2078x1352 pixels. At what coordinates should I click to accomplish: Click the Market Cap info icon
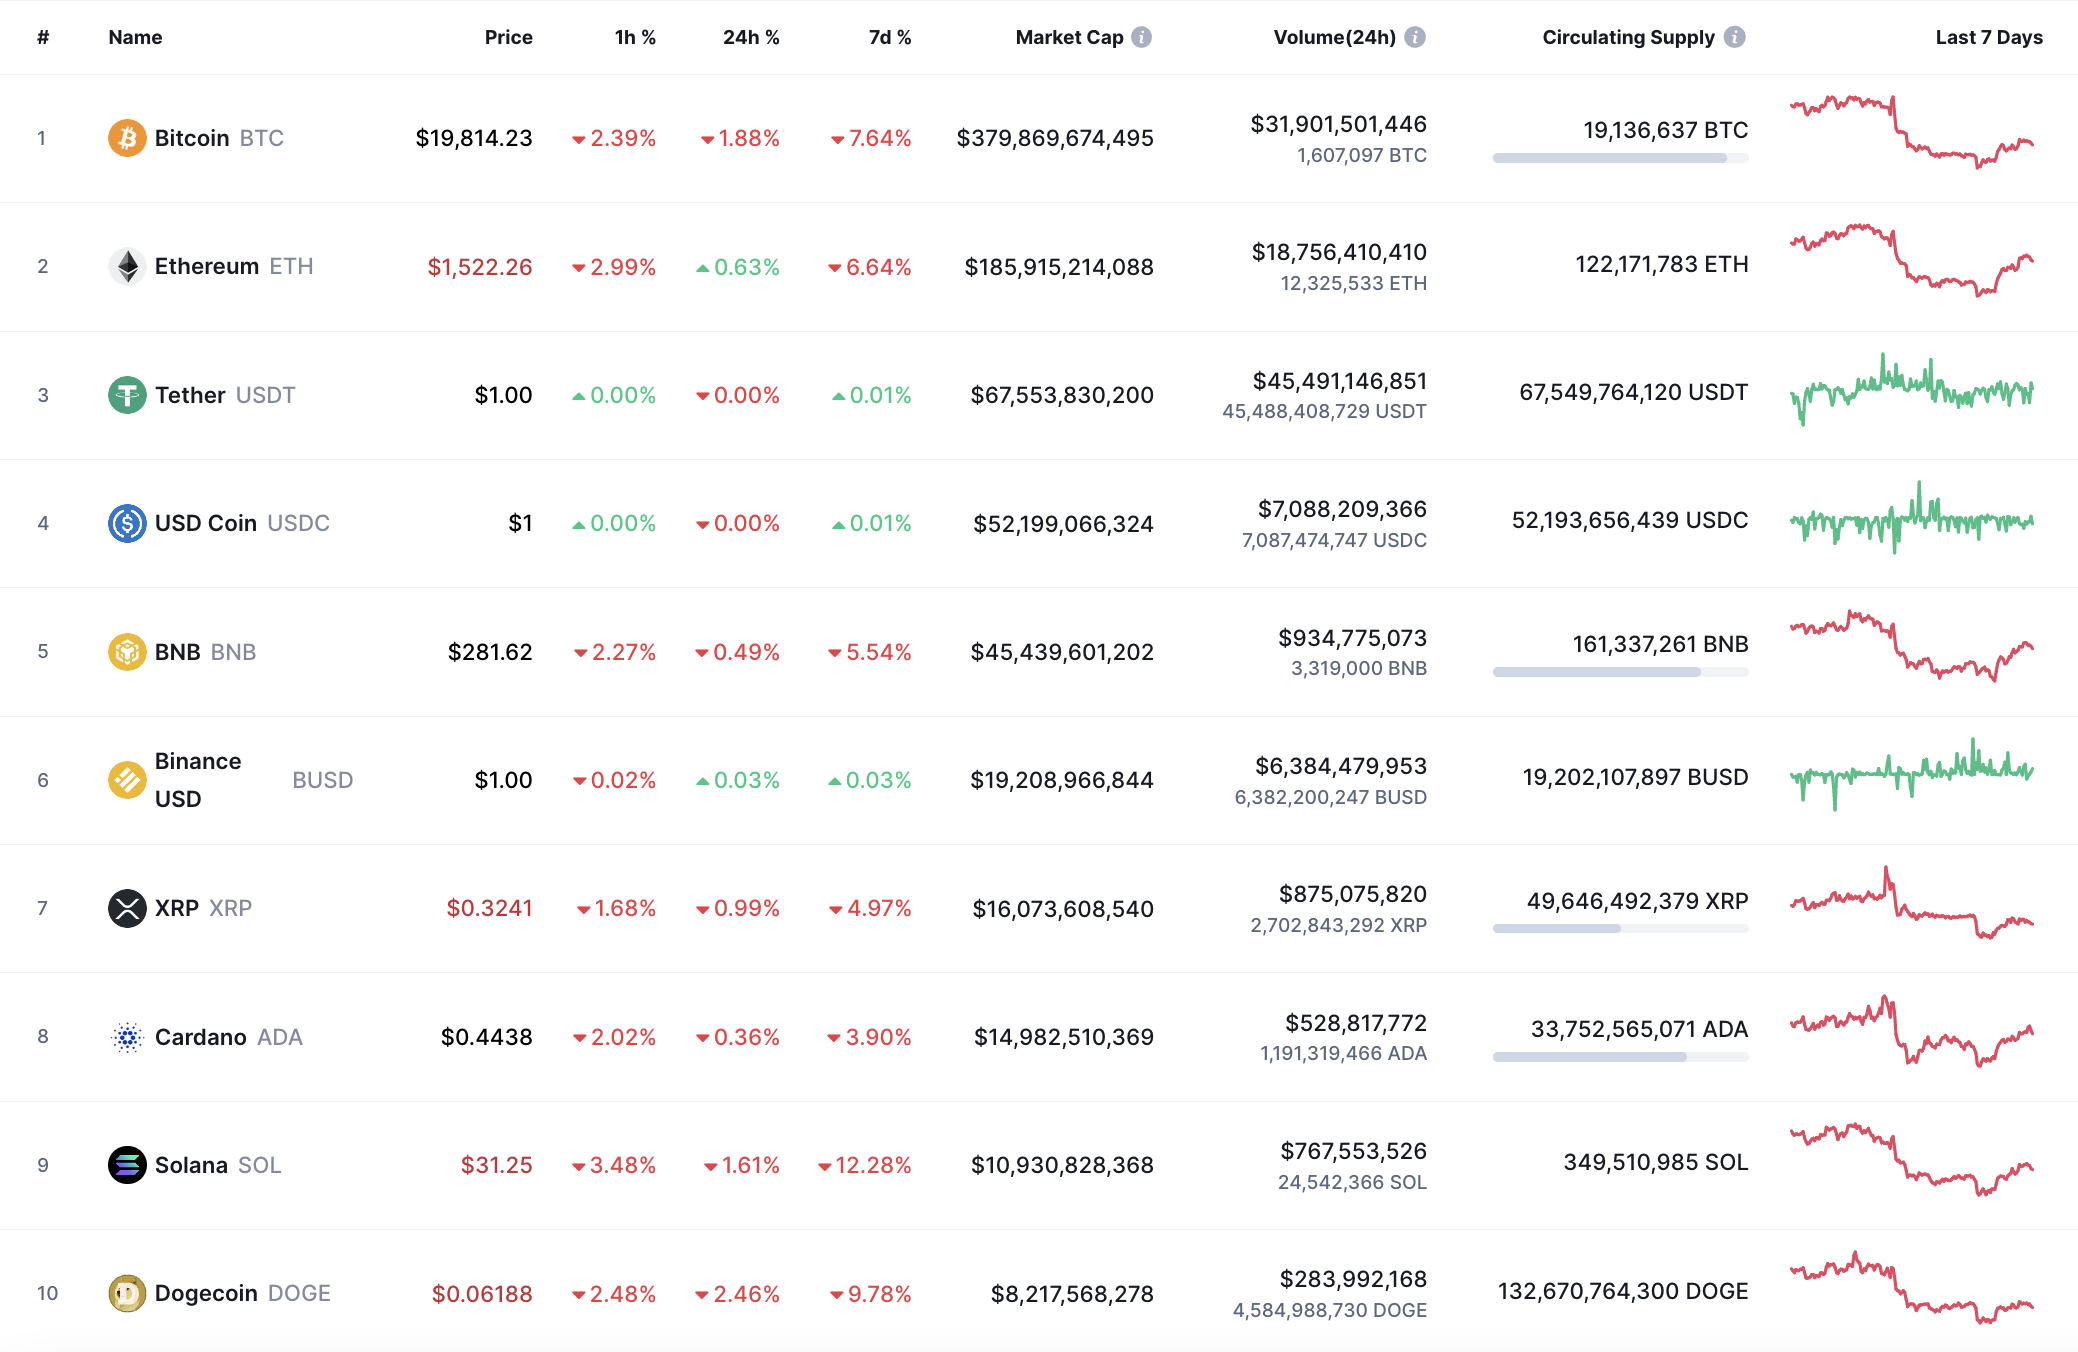[1142, 37]
